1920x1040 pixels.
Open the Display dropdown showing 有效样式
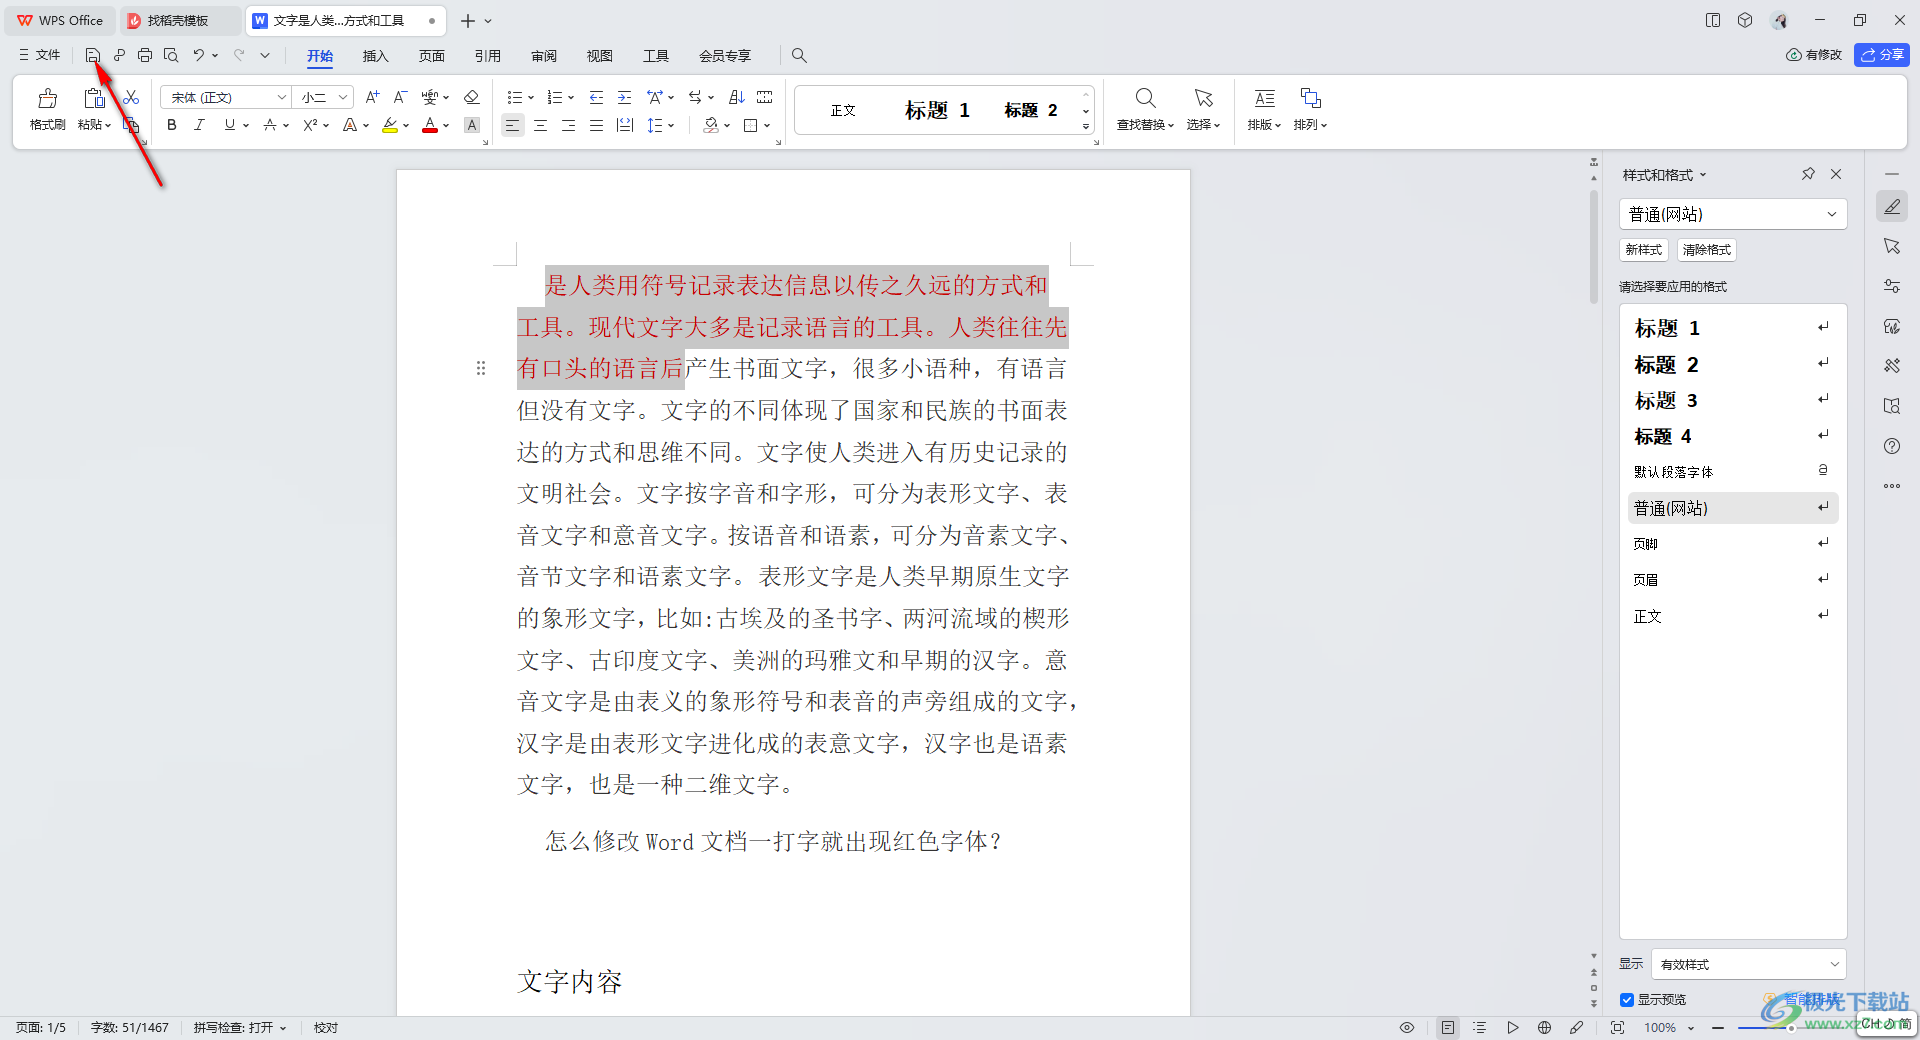point(1748,964)
